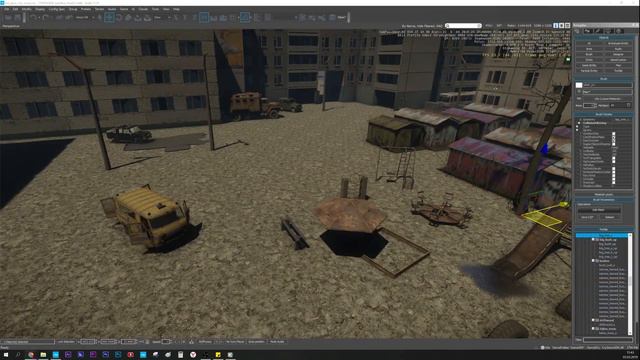Open the Windows Start menu

[6, 355]
